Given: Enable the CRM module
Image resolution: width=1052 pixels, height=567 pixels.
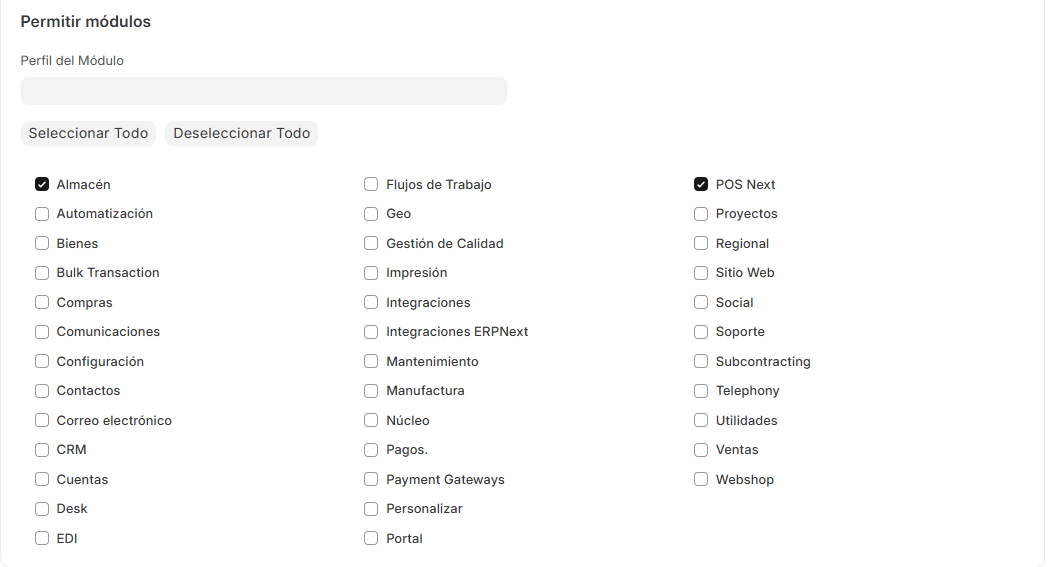Looking at the screenshot, I should [x=42, y=450].
